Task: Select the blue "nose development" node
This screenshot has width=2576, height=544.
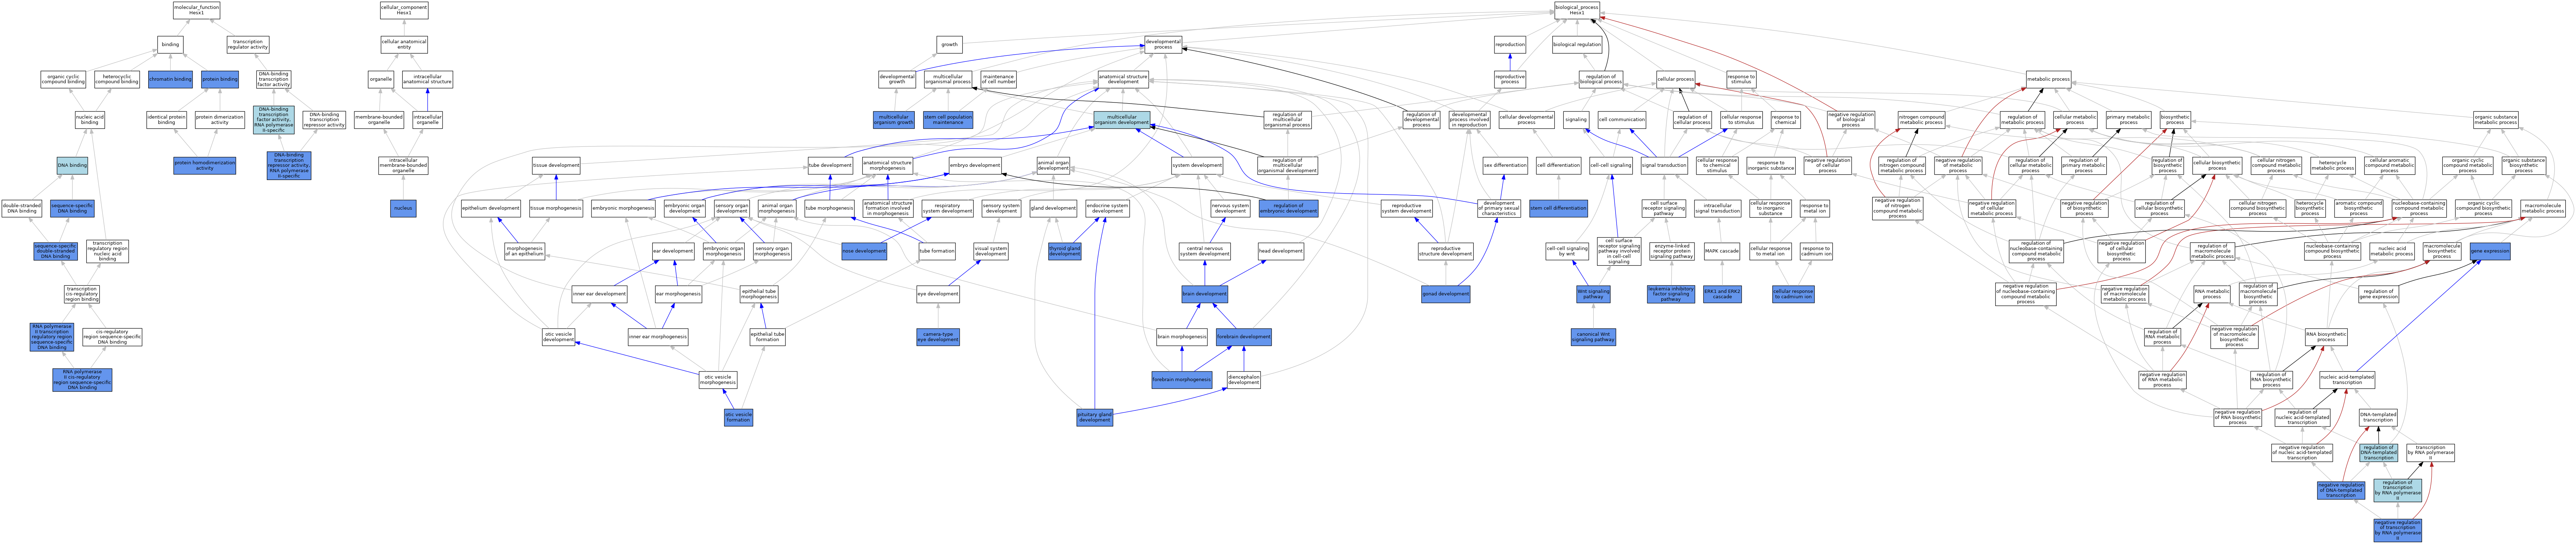Action: coord(864,251)
